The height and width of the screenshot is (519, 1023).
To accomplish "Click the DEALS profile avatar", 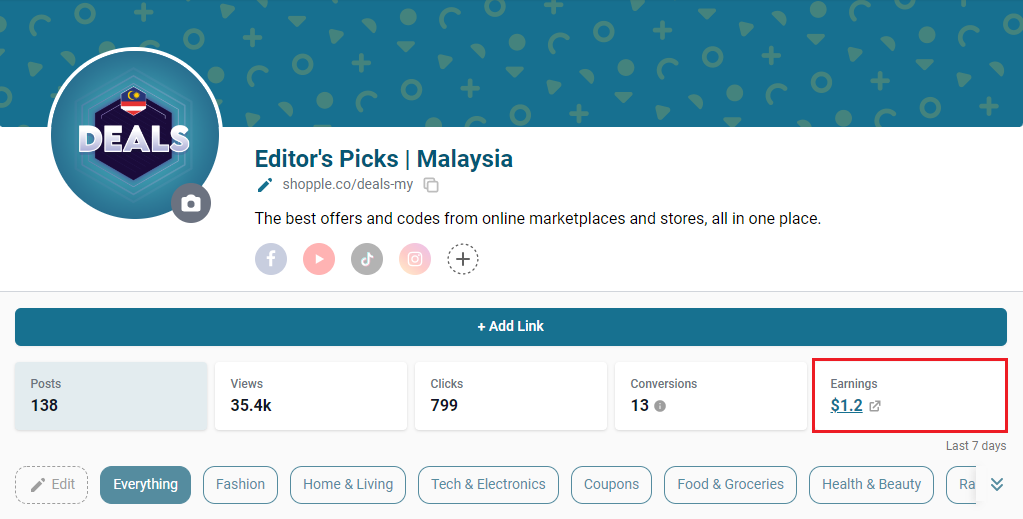I will (135, 134).
